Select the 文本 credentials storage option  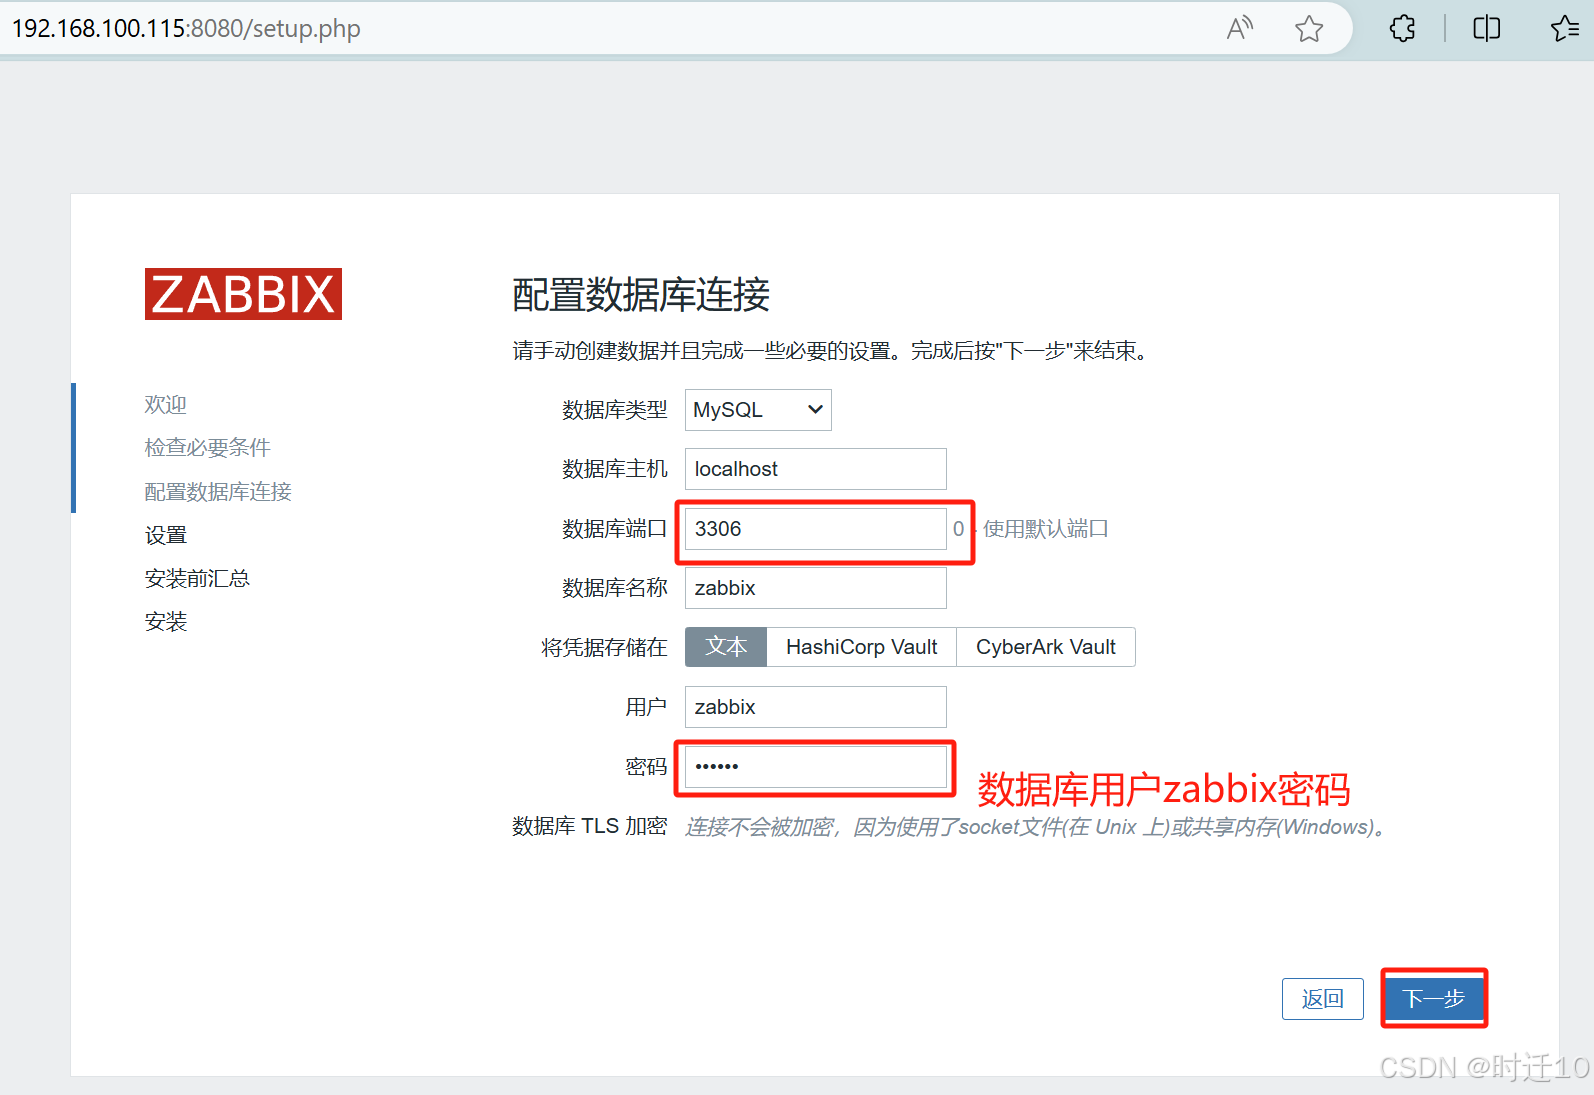coord(726,647)
